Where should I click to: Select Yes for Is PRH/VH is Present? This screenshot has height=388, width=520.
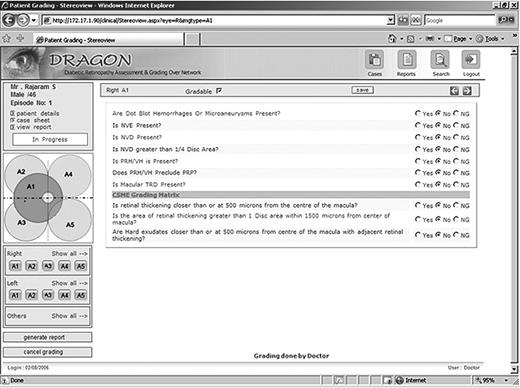click(x=417, y=161)
